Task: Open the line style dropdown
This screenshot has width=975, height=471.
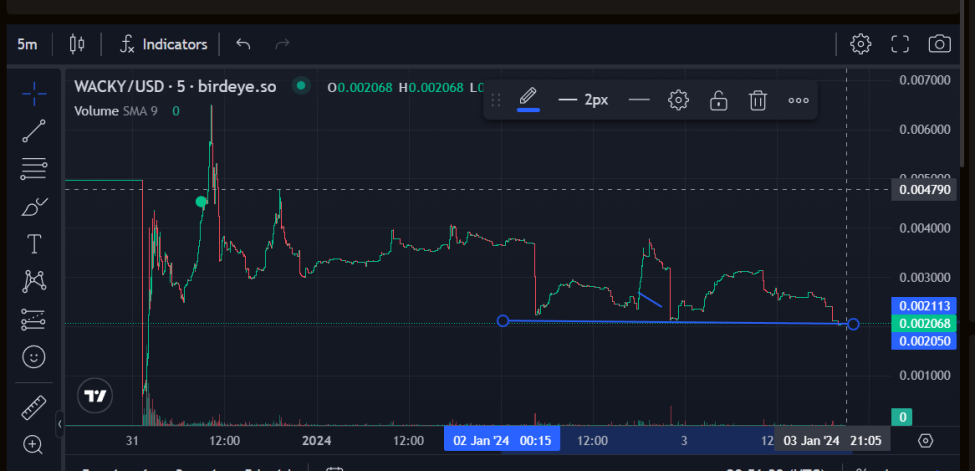Action: (x=639, y=100)
